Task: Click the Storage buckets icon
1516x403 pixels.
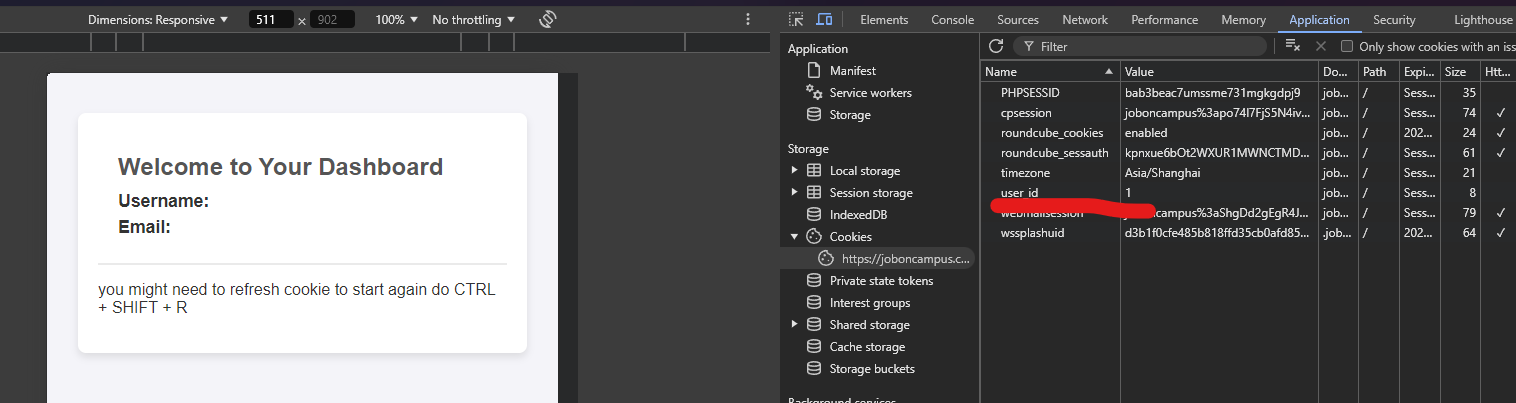Action: (x=814, y=369)
